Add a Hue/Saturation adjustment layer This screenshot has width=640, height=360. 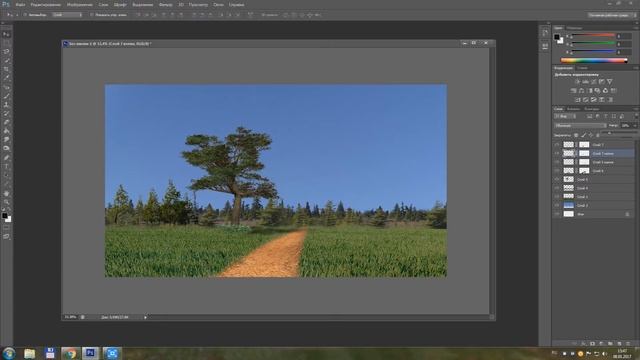tap(573, 91)
